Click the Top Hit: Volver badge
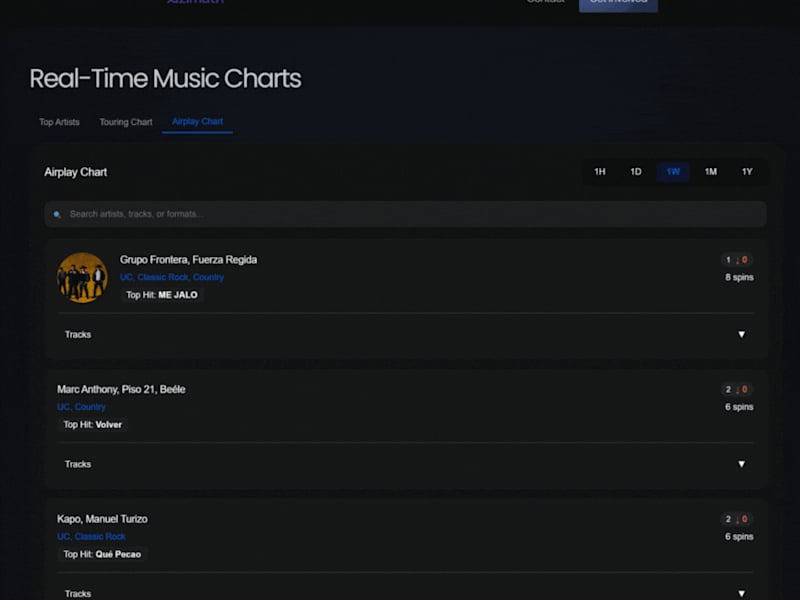 coord(92,424)
